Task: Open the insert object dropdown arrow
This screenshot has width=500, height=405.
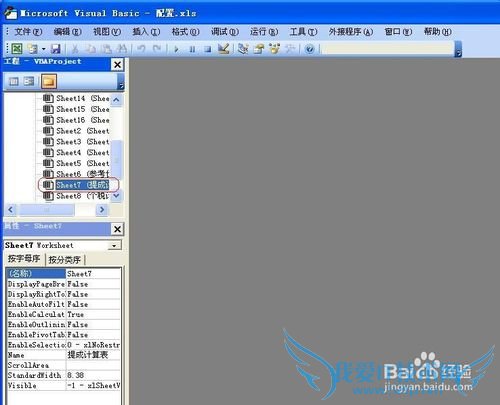Action: 43,49
